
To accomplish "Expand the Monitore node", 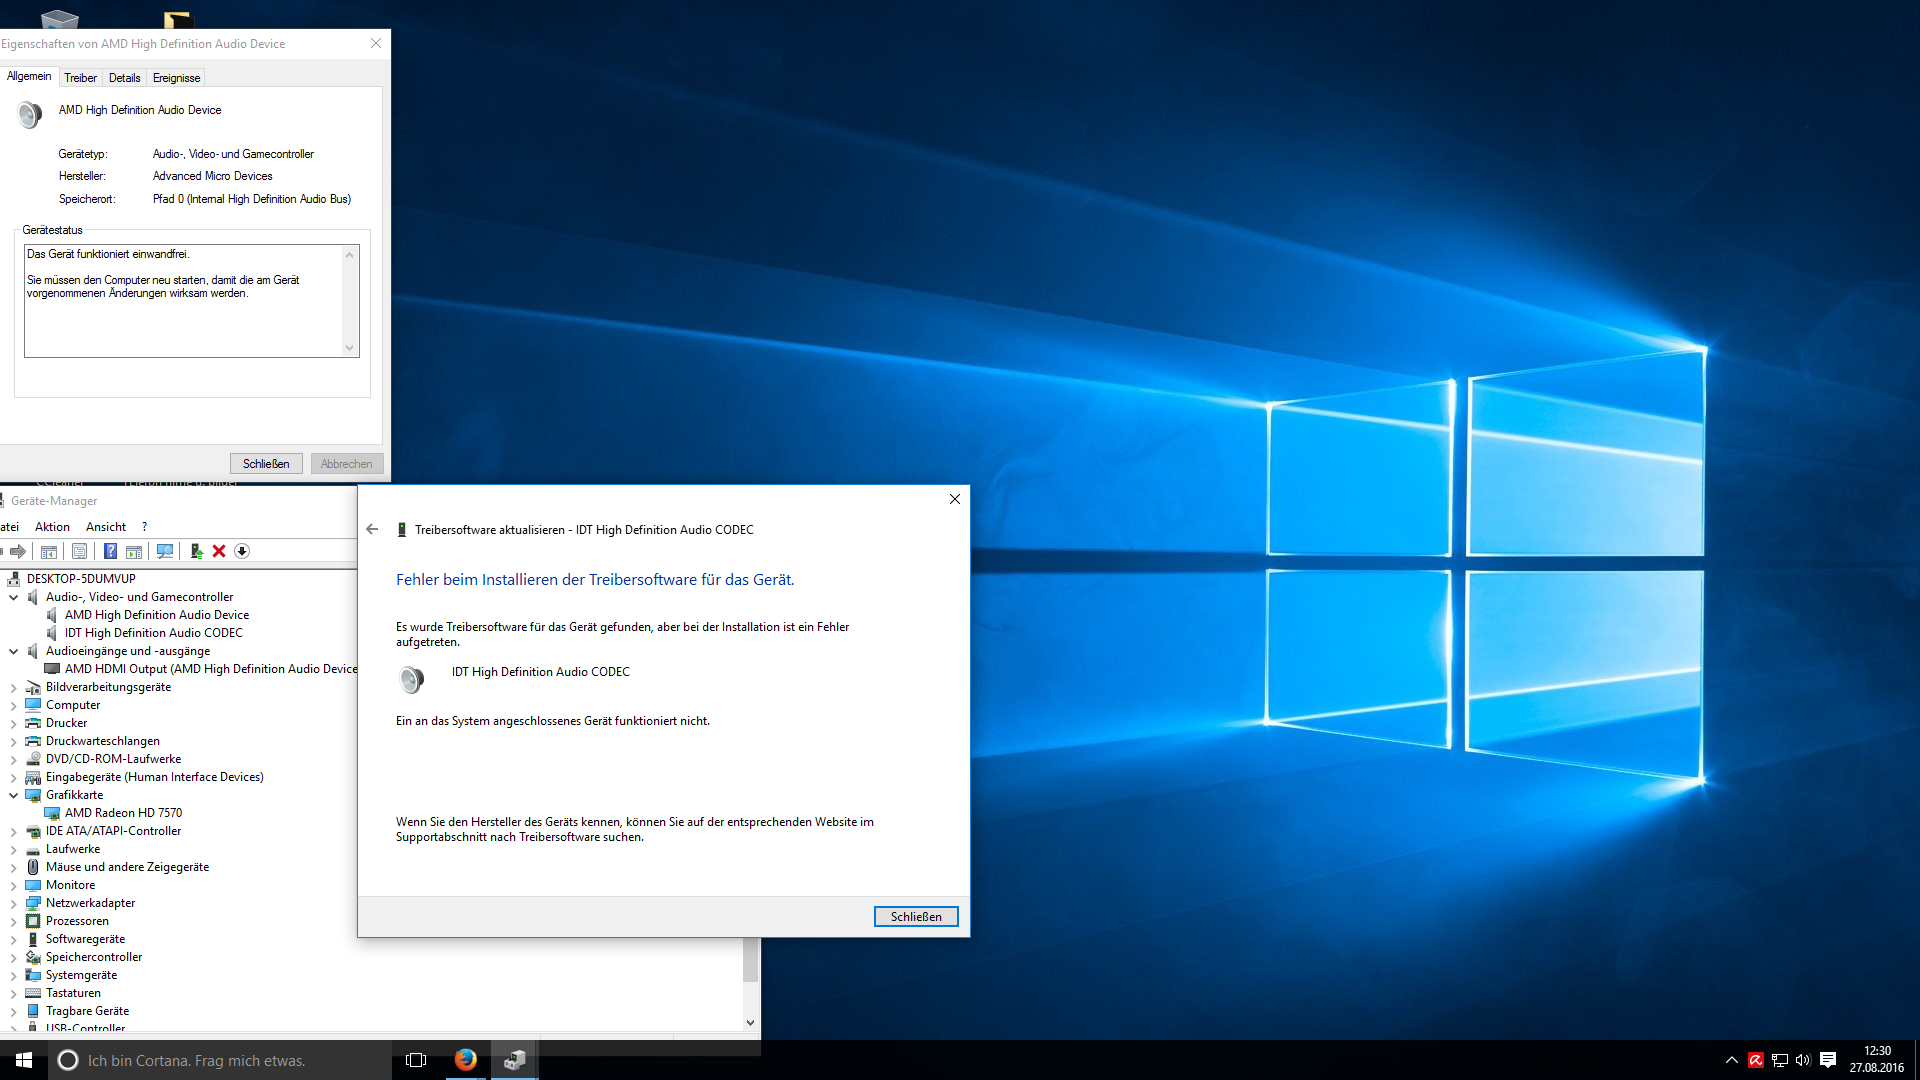I will pos(14,885).
